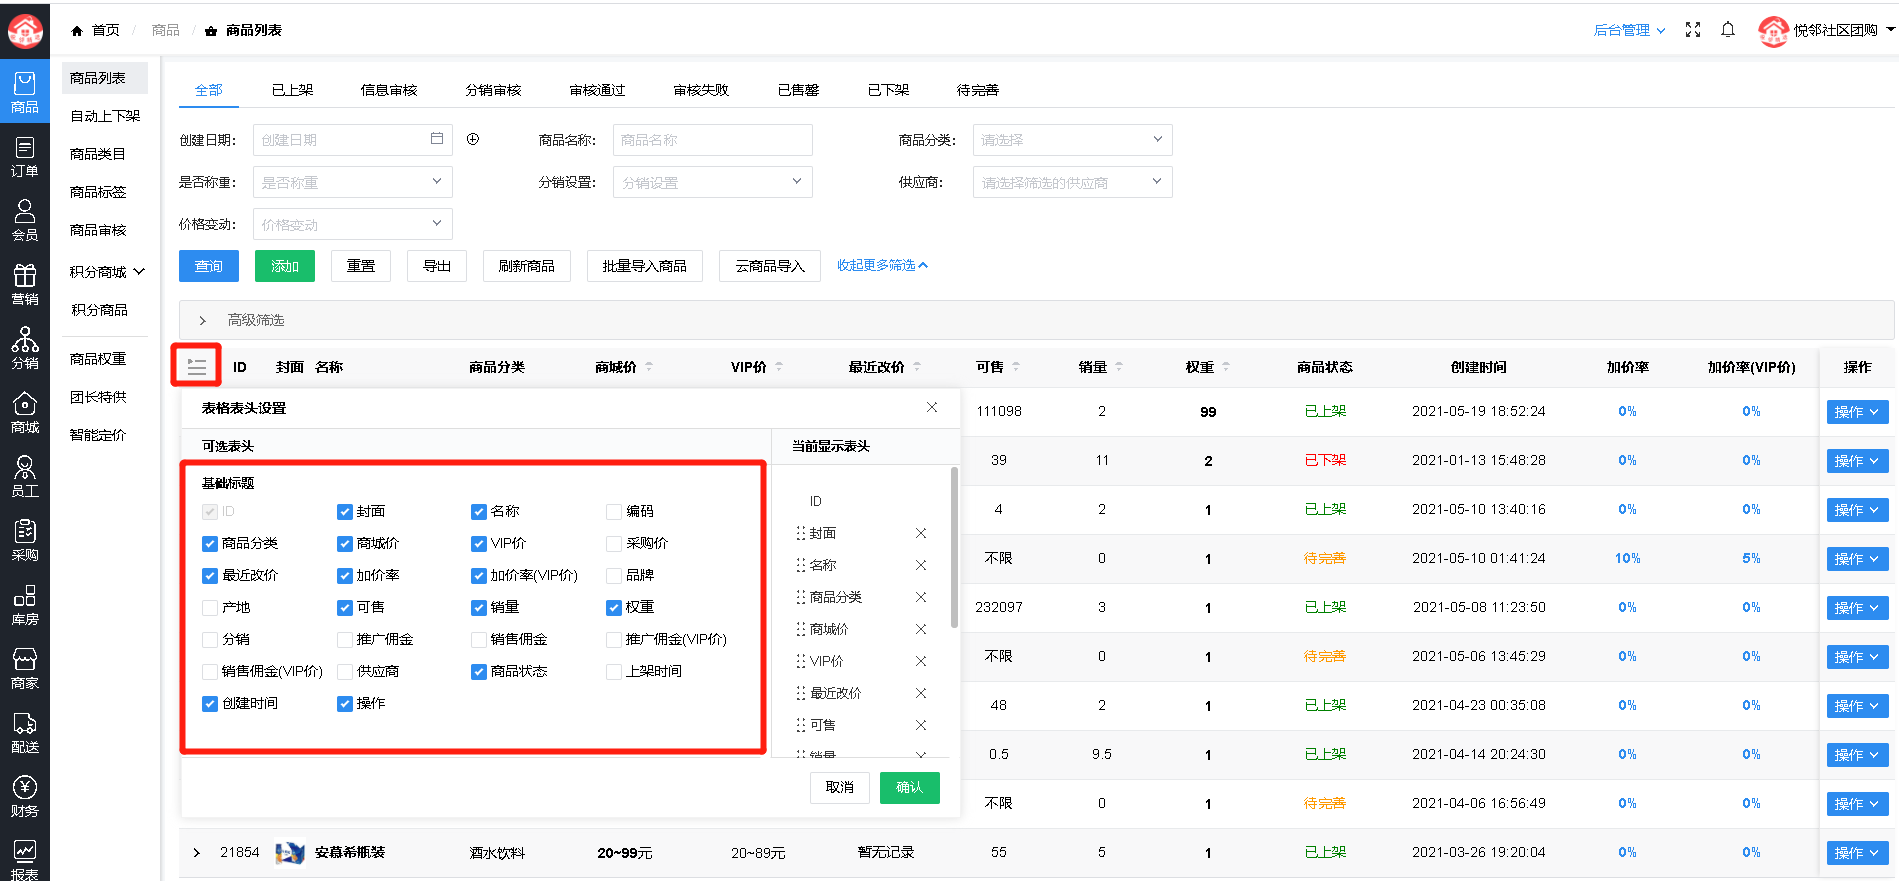Switch to the 待完善 tab

977,90
